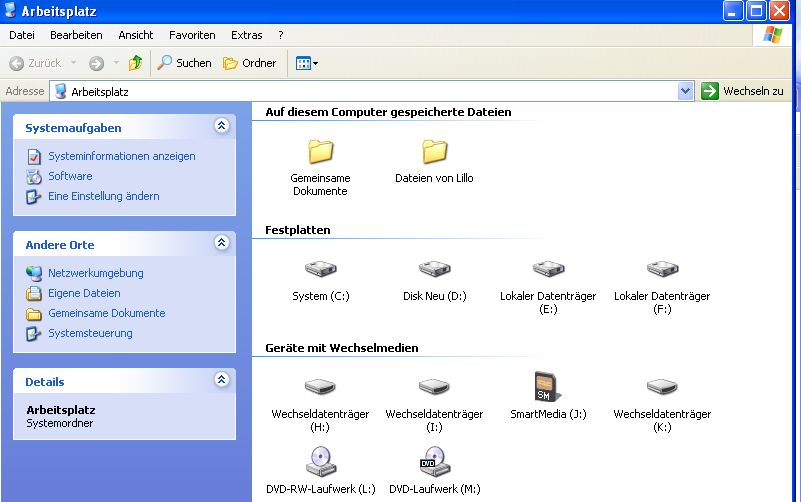Open the System (C:) drive icon
This screenshot has width=801, height=502.
[320, 268]
